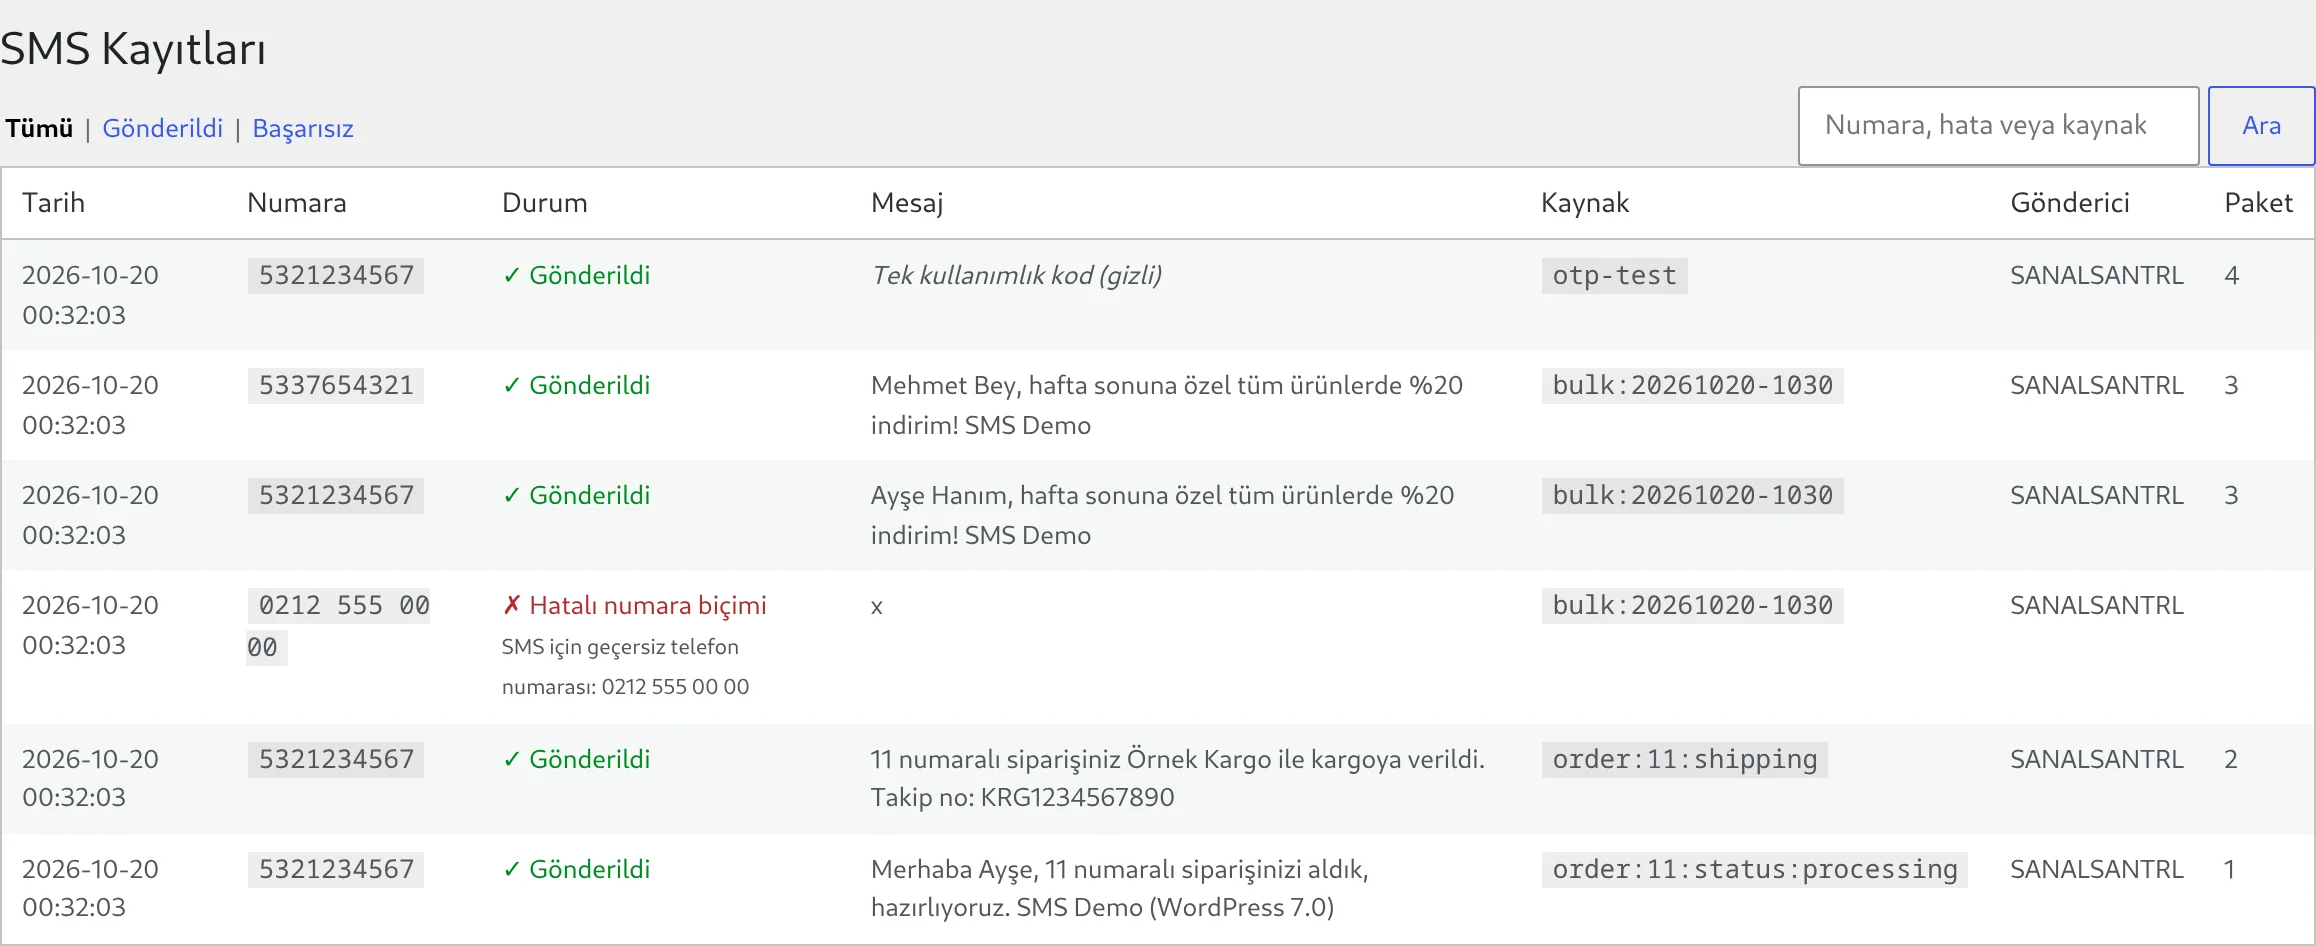This screenshot has height=946, width=2316.
Task: Click the otp-test source tag
Action: coord(1614,276)
